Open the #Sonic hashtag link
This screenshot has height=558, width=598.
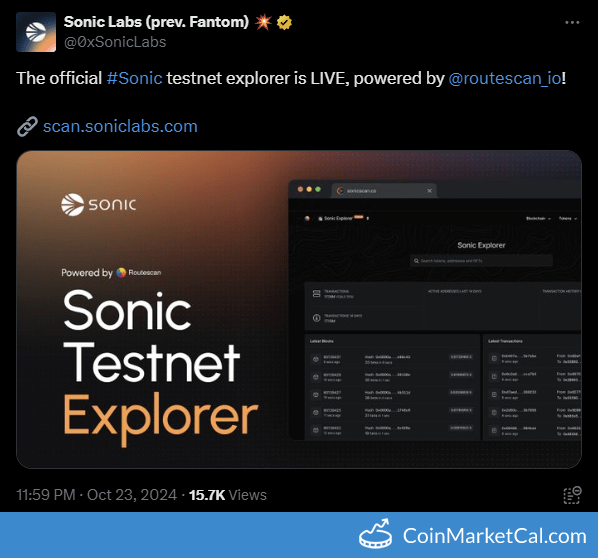(x=134, y=79)
